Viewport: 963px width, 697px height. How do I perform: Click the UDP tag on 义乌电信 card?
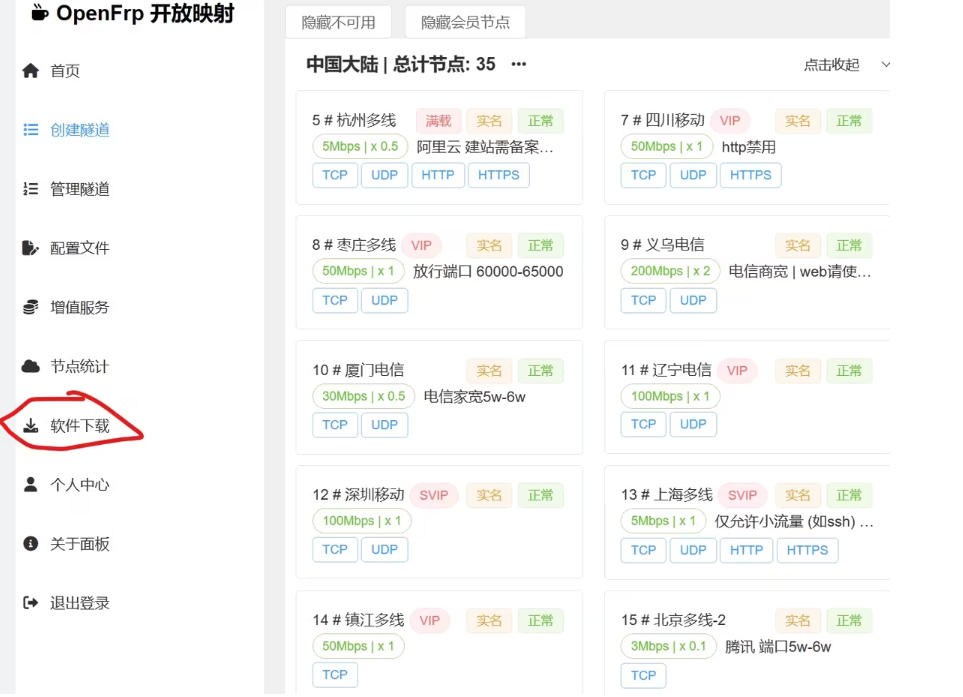click(693, 300)
